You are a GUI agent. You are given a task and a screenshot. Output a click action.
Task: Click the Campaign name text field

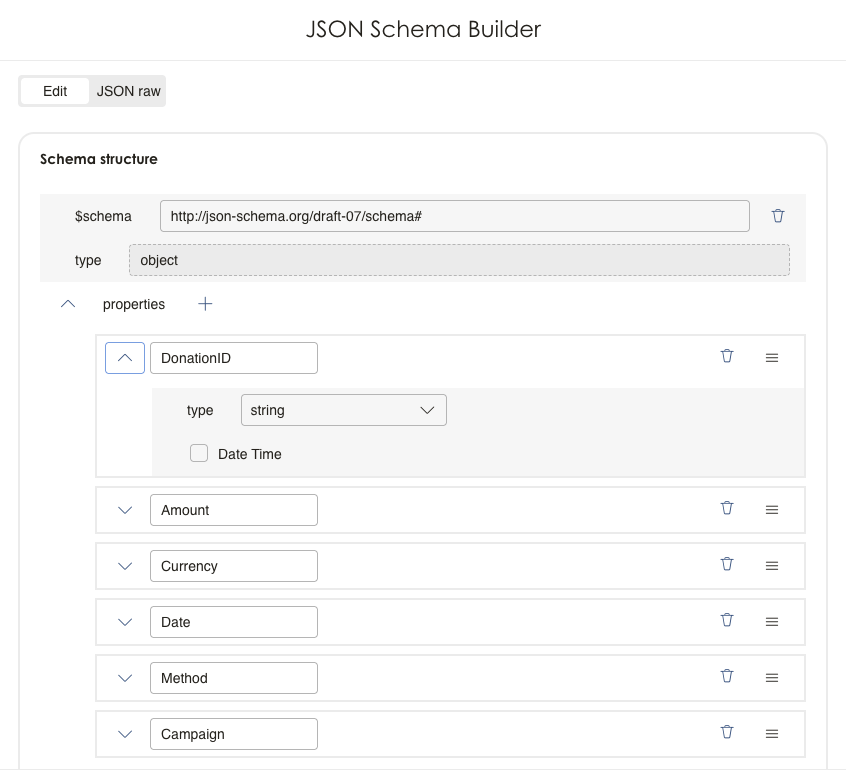[x=233, y=734]
